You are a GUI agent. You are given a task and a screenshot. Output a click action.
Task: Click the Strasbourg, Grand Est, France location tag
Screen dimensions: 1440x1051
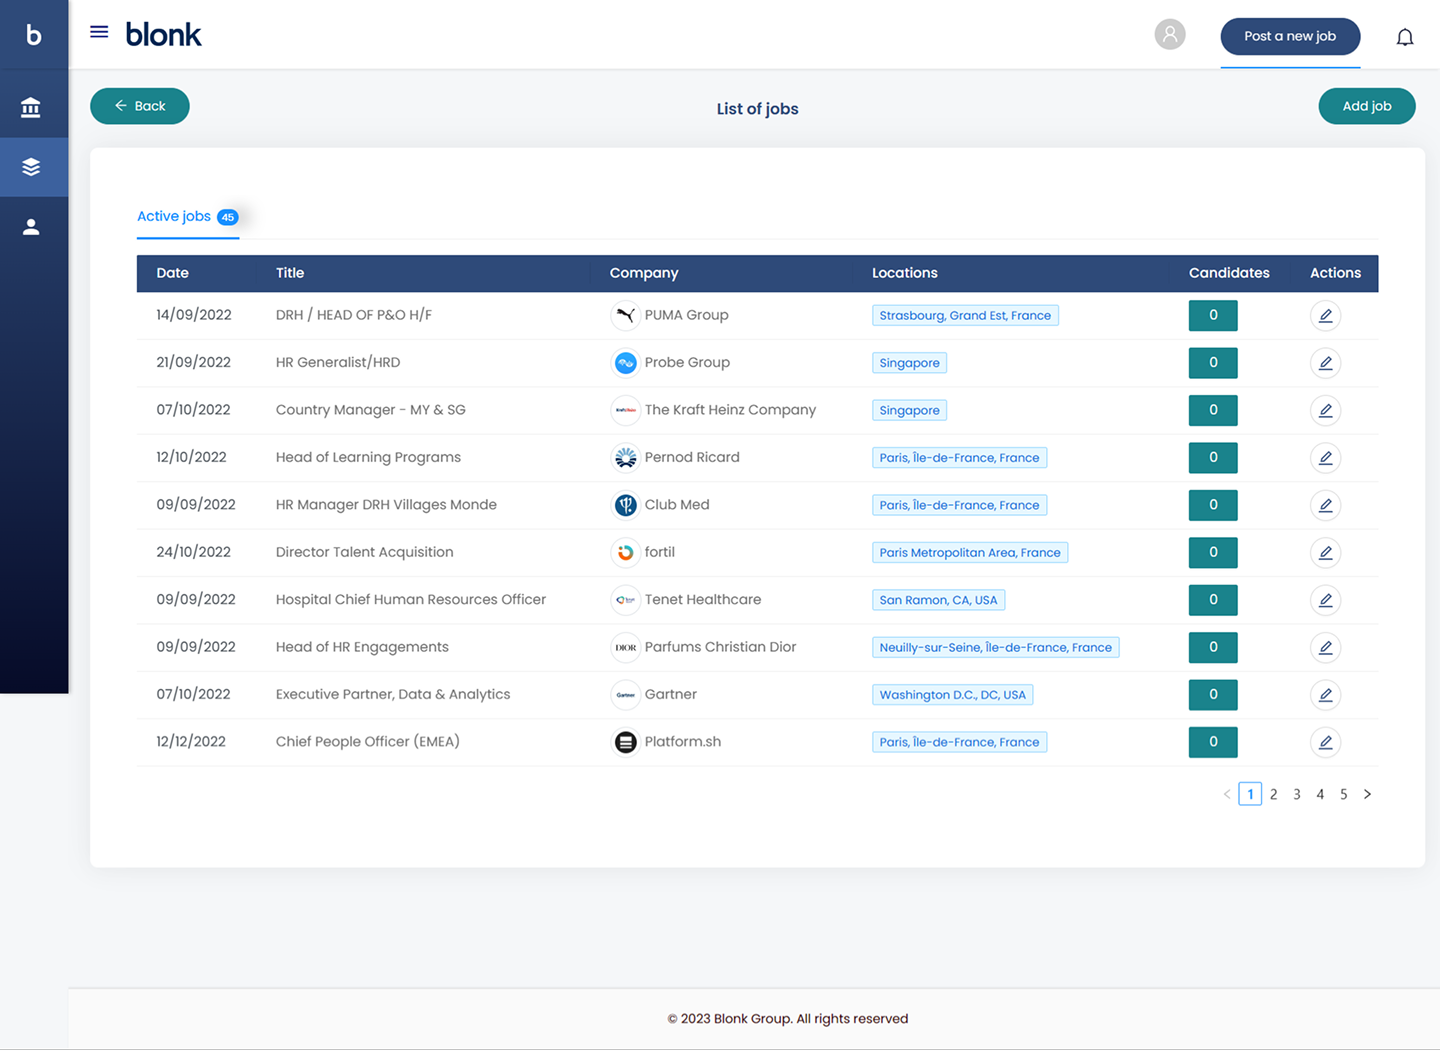[964, 316]
